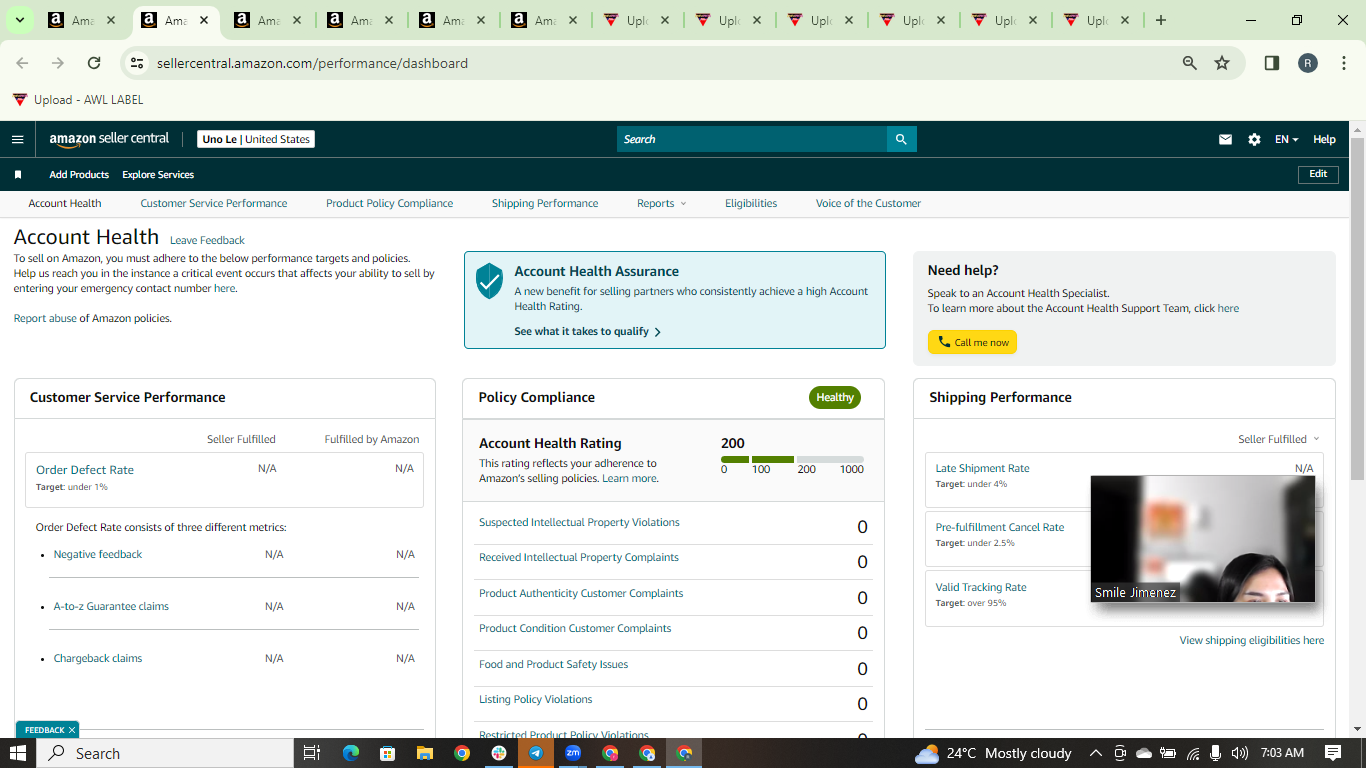Click the browser forward arrow
This screenshot has width=1366, height=768.
click(x=58, y=63)
